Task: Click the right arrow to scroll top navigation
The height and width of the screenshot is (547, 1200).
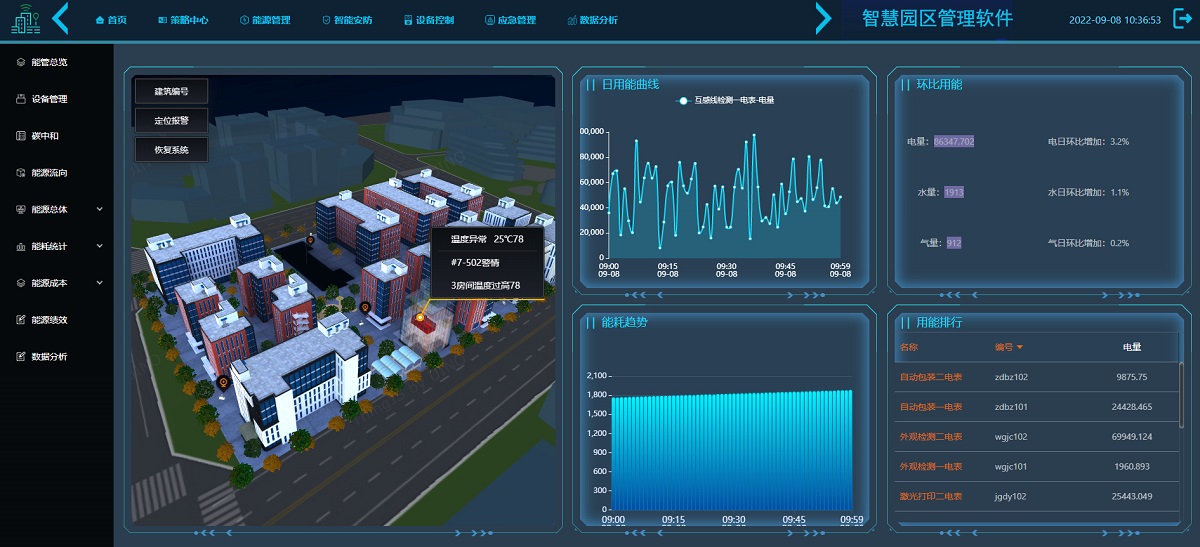Action: [x=823, y=19]
